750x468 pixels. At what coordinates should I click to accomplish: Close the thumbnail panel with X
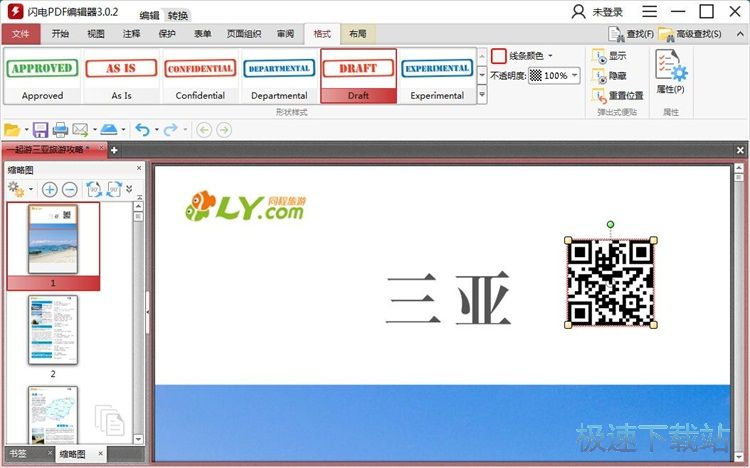139,168
